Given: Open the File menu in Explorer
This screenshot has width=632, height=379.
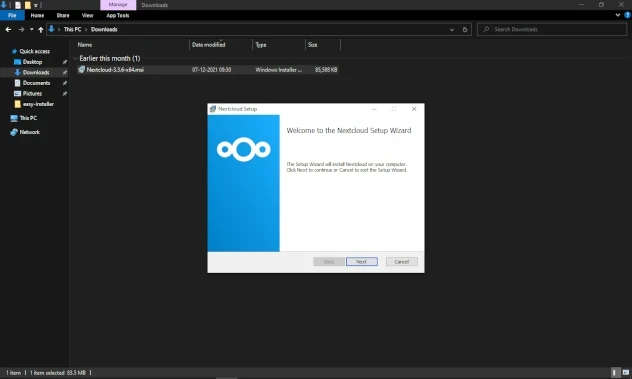Looking at the screenshot, I should click(12, 15).
